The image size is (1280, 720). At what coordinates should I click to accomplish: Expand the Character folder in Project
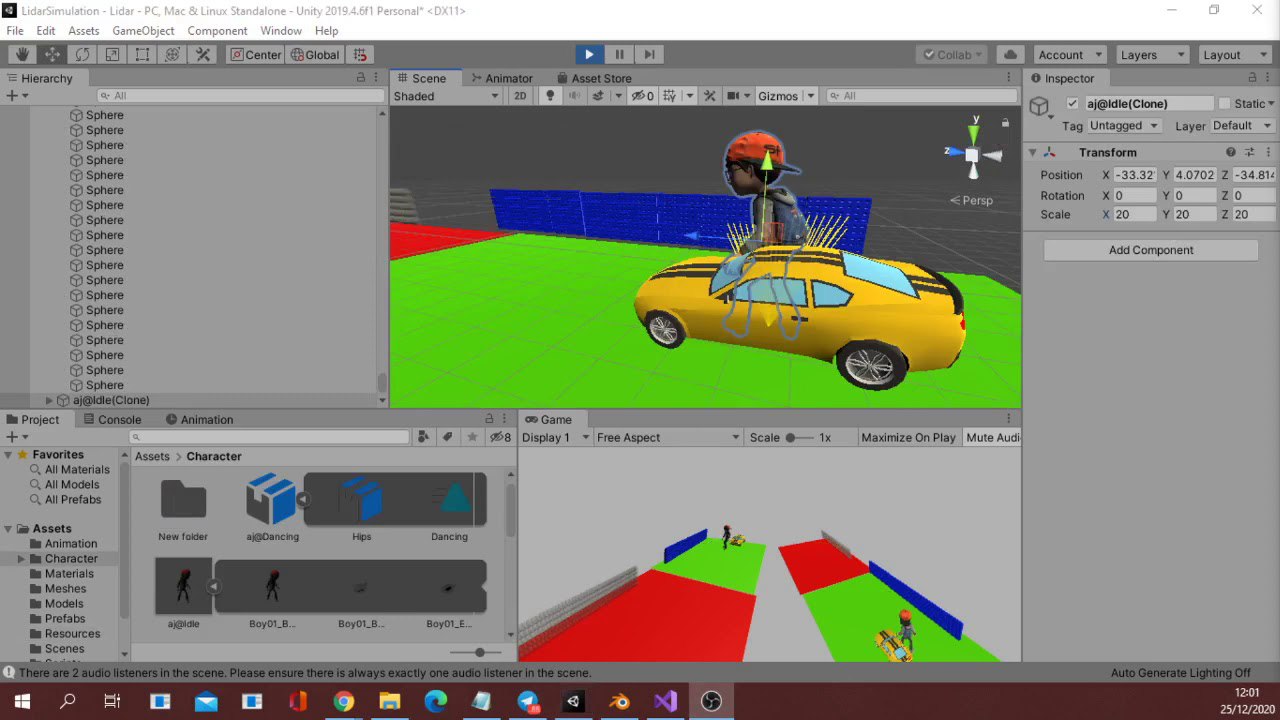point(22,559)
